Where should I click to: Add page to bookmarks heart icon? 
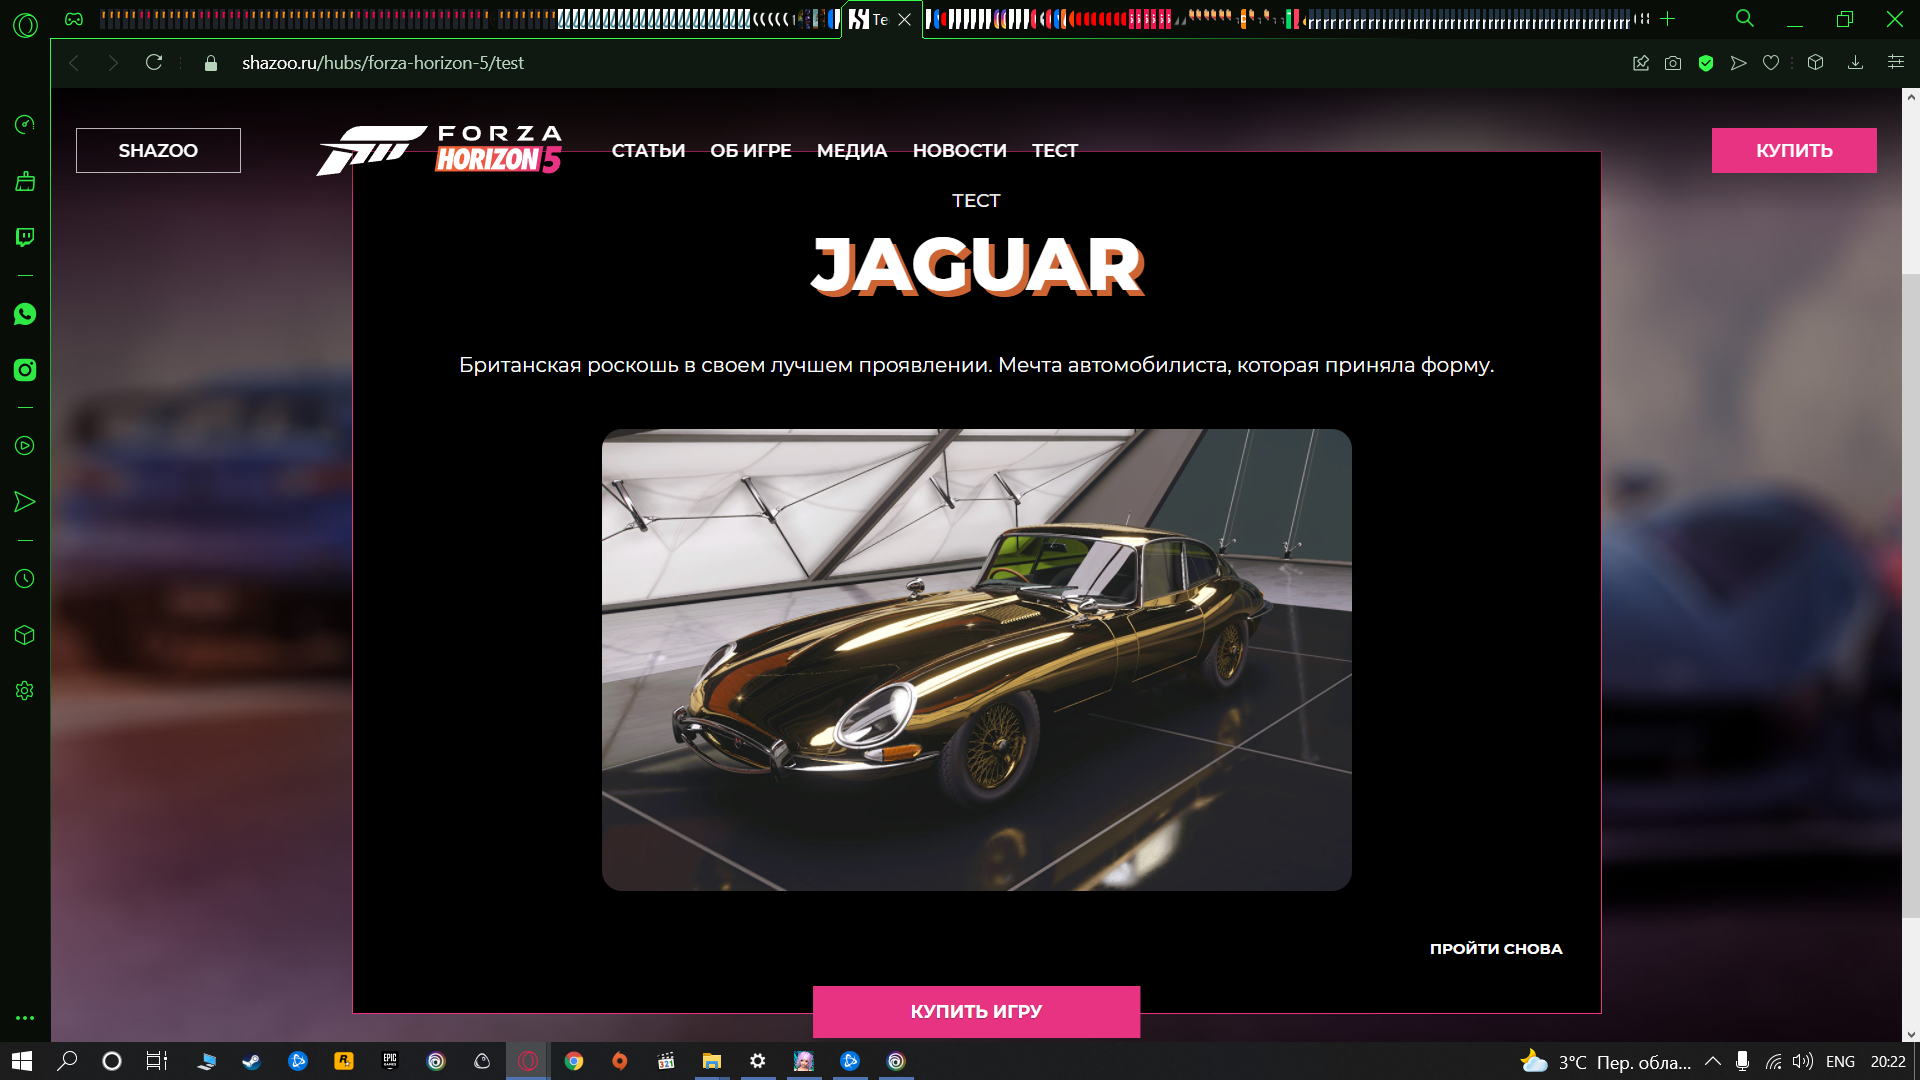pyautogui.click(x=1771, y=63)
